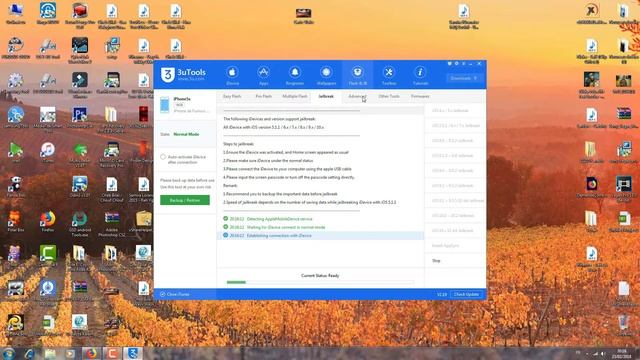Switch to the Firmware tab
This screenshot has width=640, height=360.
pos(420,96)
